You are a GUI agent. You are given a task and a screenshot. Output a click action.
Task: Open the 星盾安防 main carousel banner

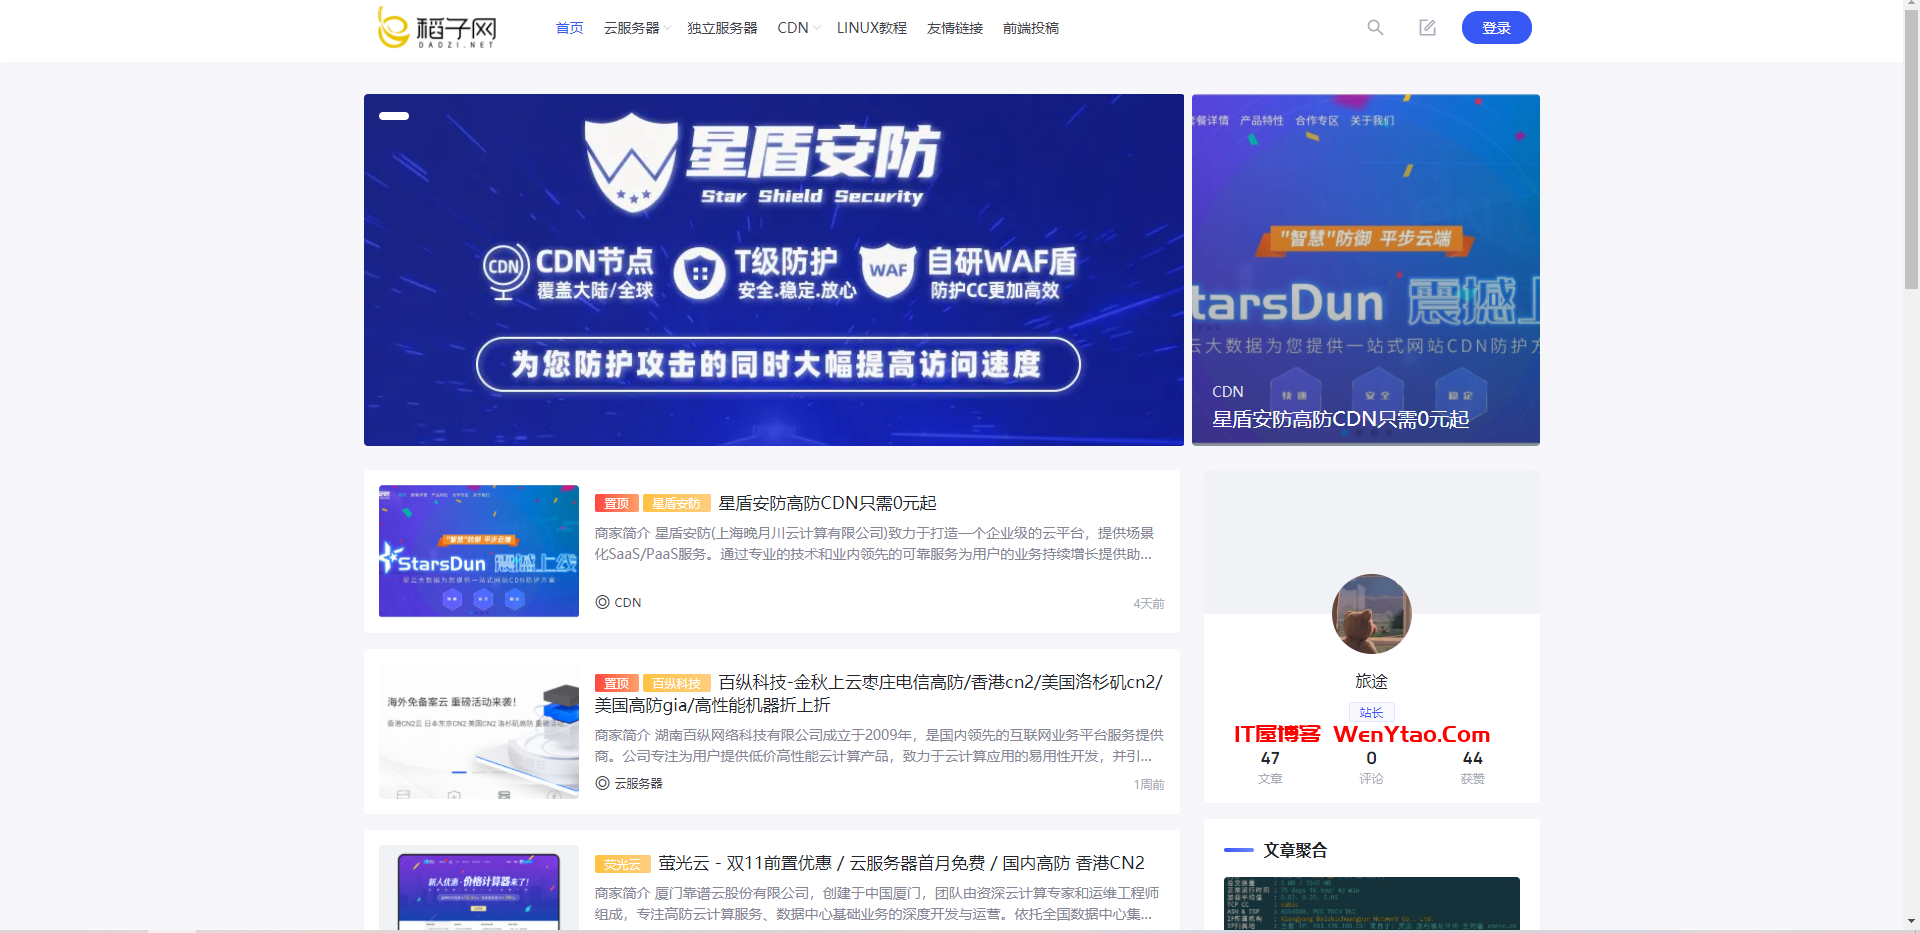tap(773, 270)
